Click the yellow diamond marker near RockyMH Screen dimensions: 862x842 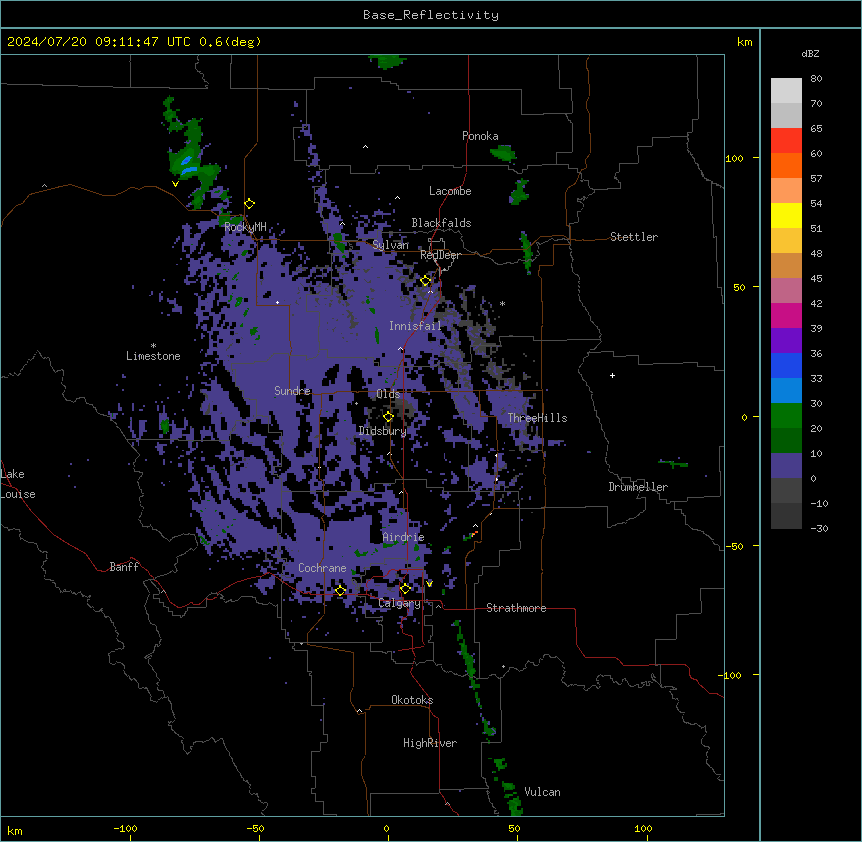coord(250,203)
